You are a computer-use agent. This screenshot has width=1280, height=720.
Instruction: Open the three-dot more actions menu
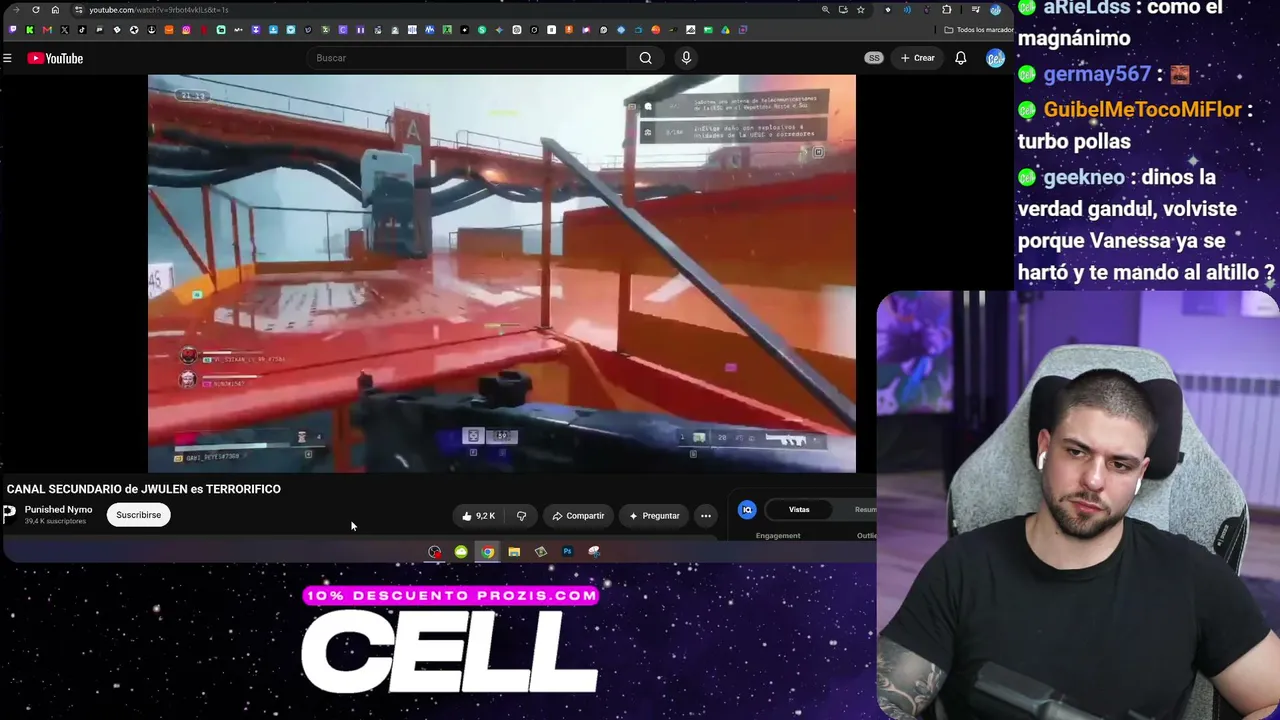point(706,516)
